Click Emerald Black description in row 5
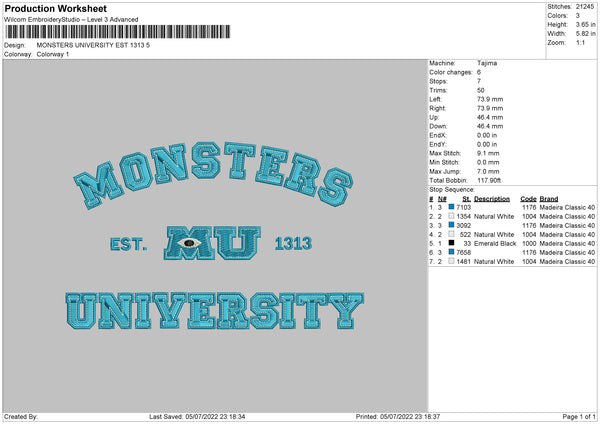600x424 pixels. pyautogui.click(x=495, y=243)
